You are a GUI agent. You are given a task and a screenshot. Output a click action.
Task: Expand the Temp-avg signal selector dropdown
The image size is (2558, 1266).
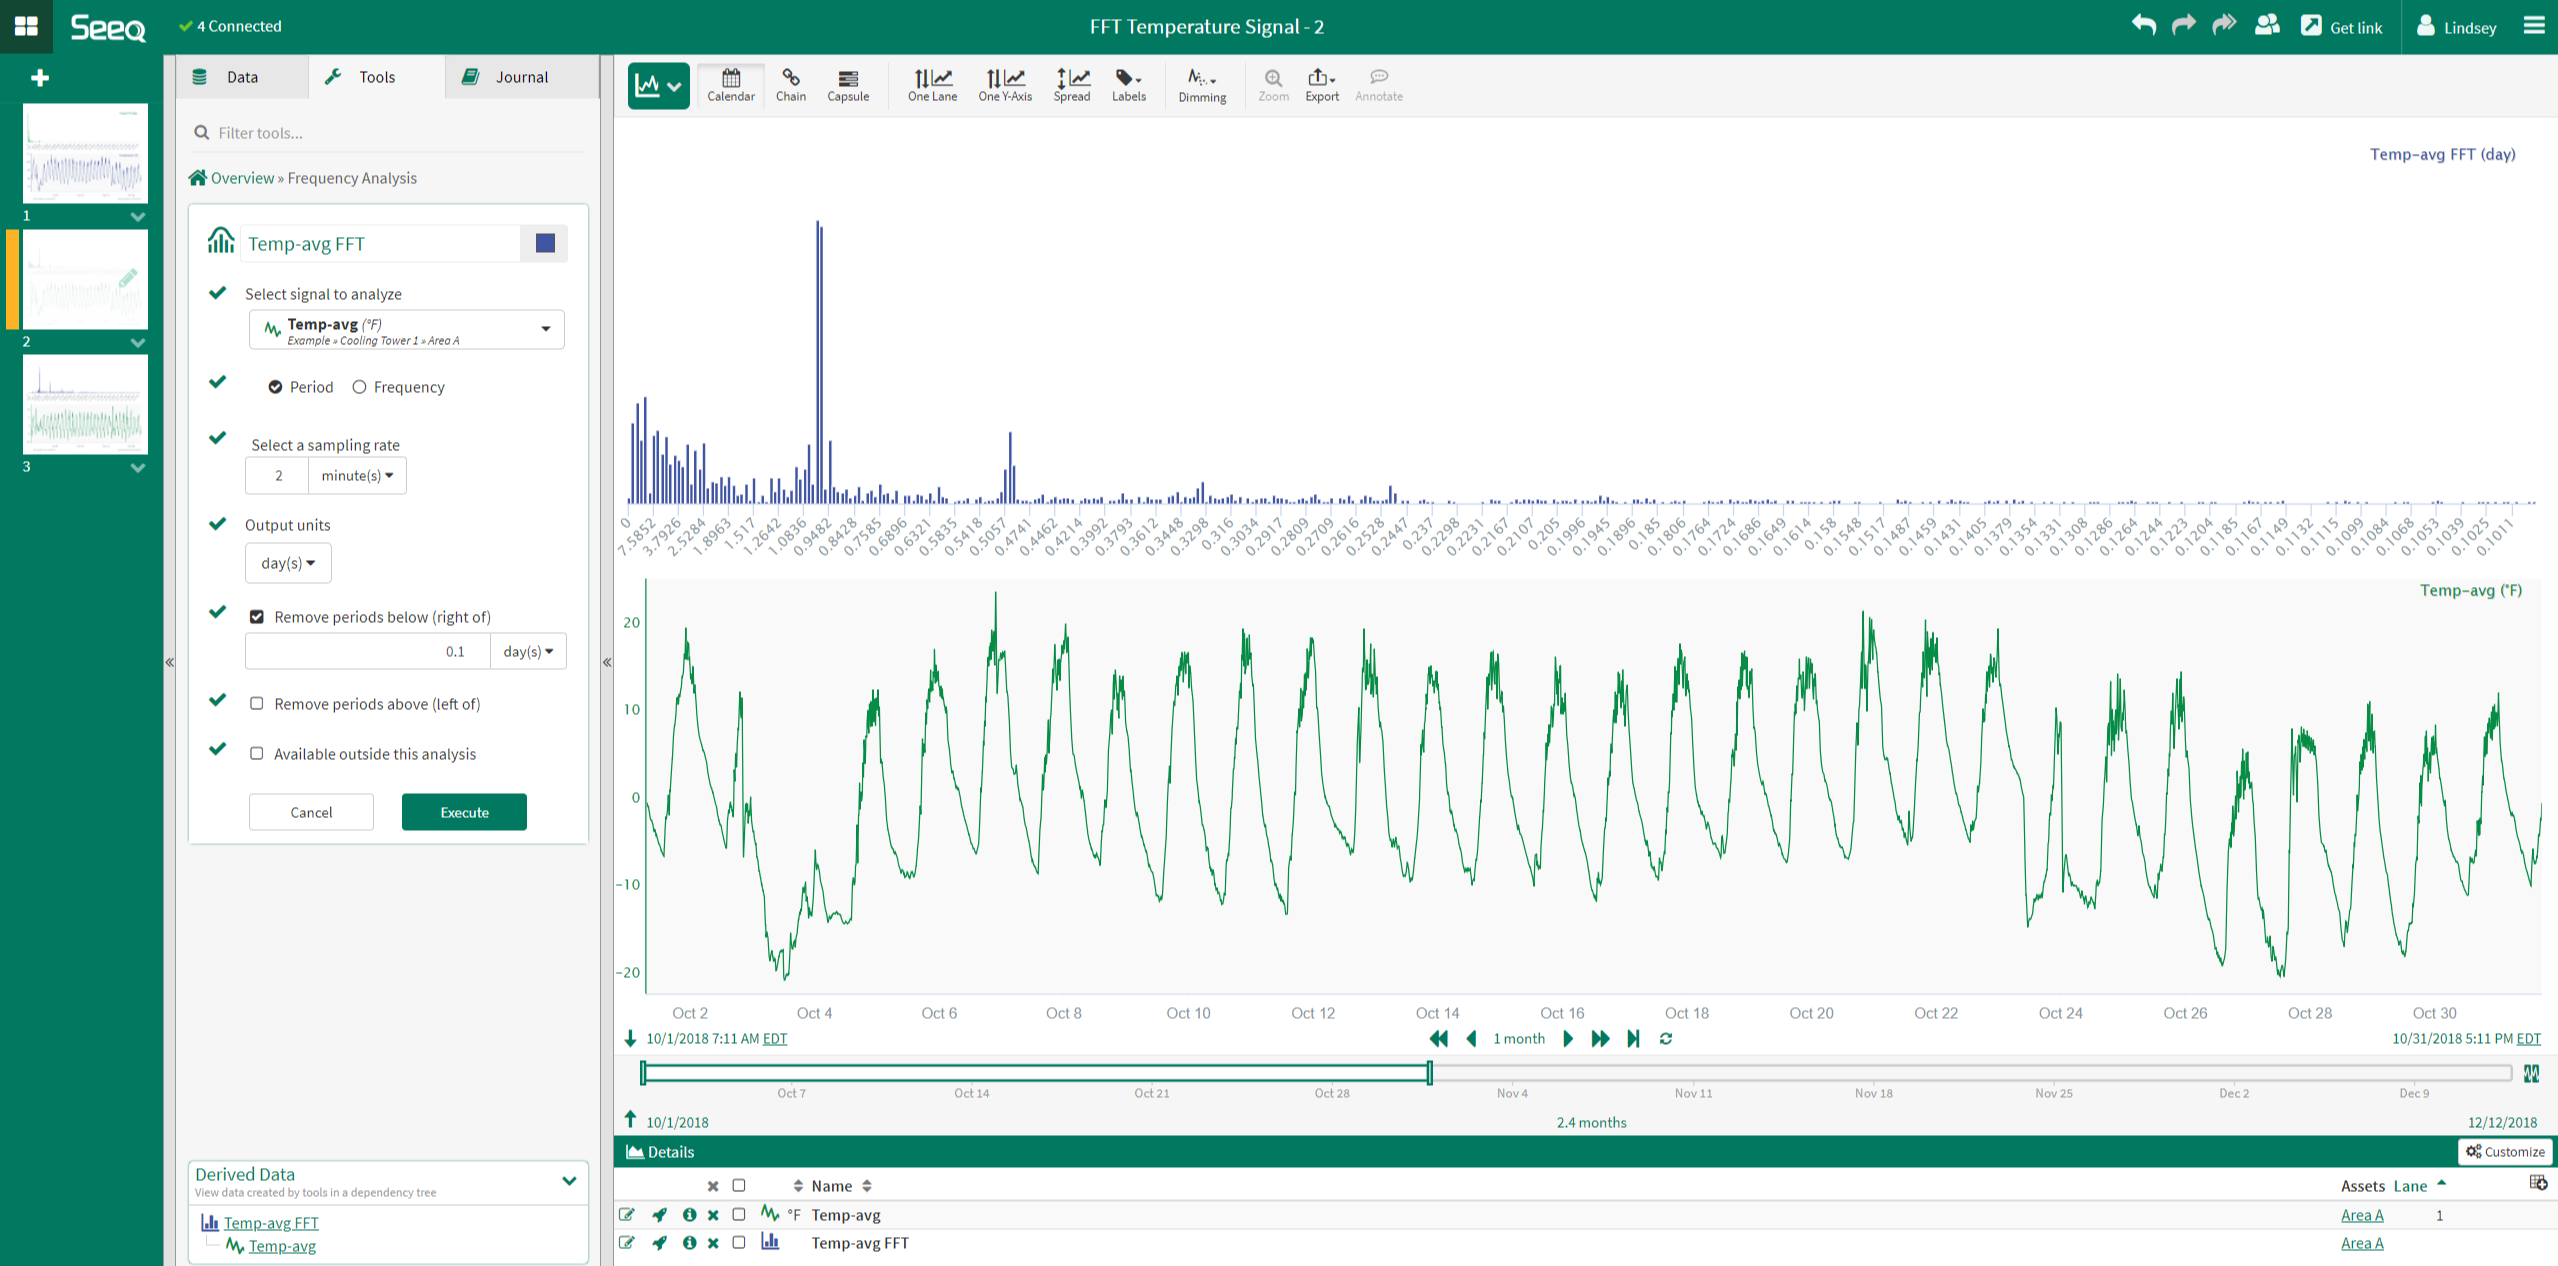[x=545, y=329]
